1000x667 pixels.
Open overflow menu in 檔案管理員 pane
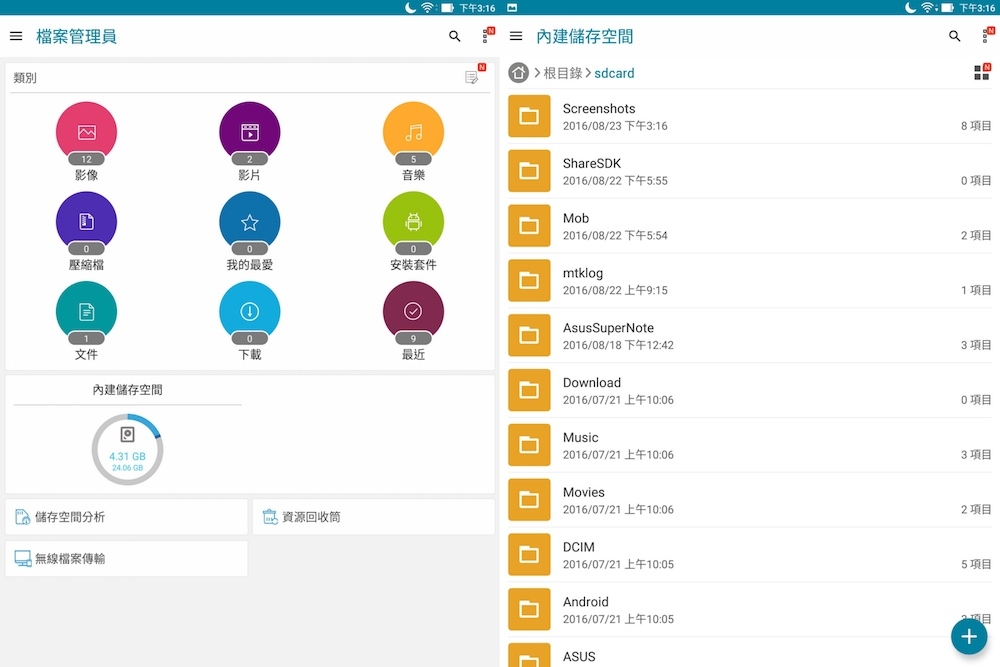pyautogui.click(x=485, y=36)
